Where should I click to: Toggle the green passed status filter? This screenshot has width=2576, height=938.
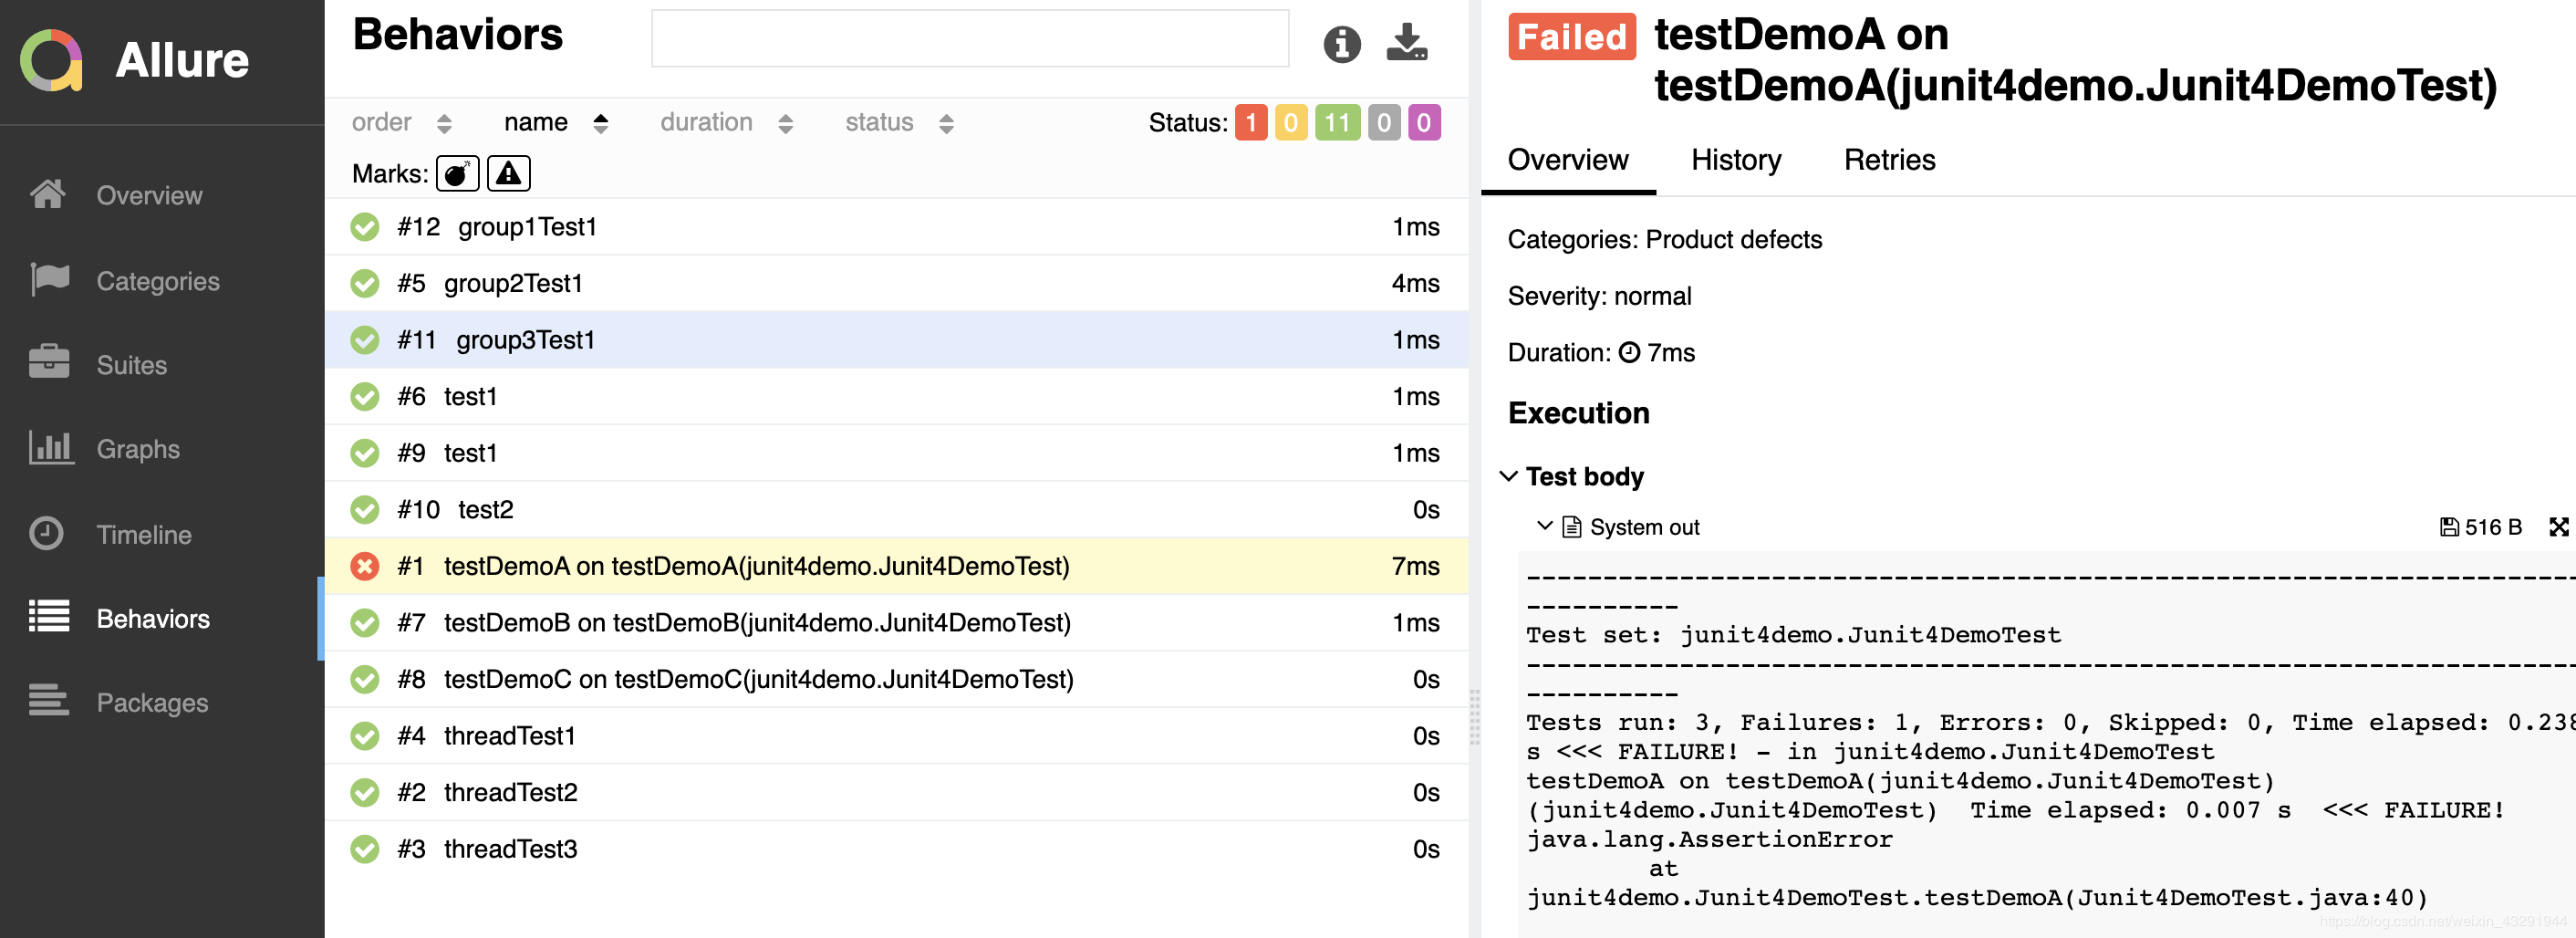(1336, 123)
